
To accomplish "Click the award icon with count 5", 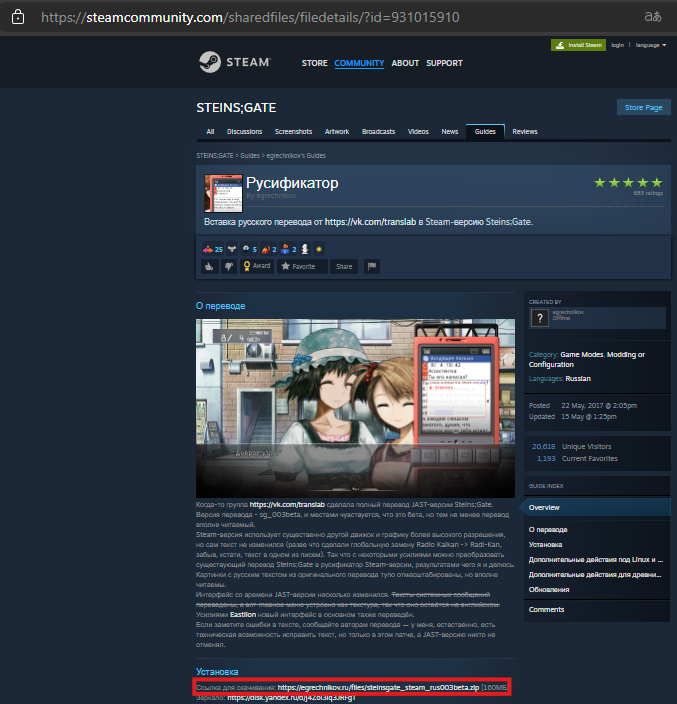I will pyautogui.click(x=249, y=249).
